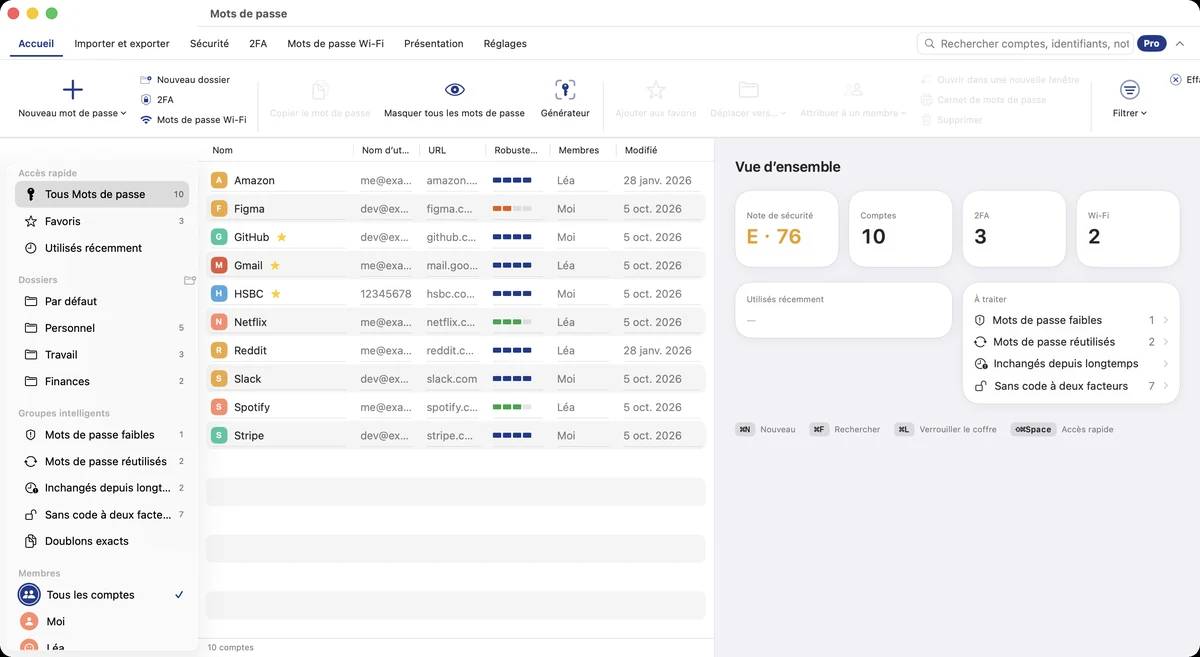The image size is (1200, 657).
Task: Toggle the favorite star on the GitHub row
Action: [x=282, y=237]
